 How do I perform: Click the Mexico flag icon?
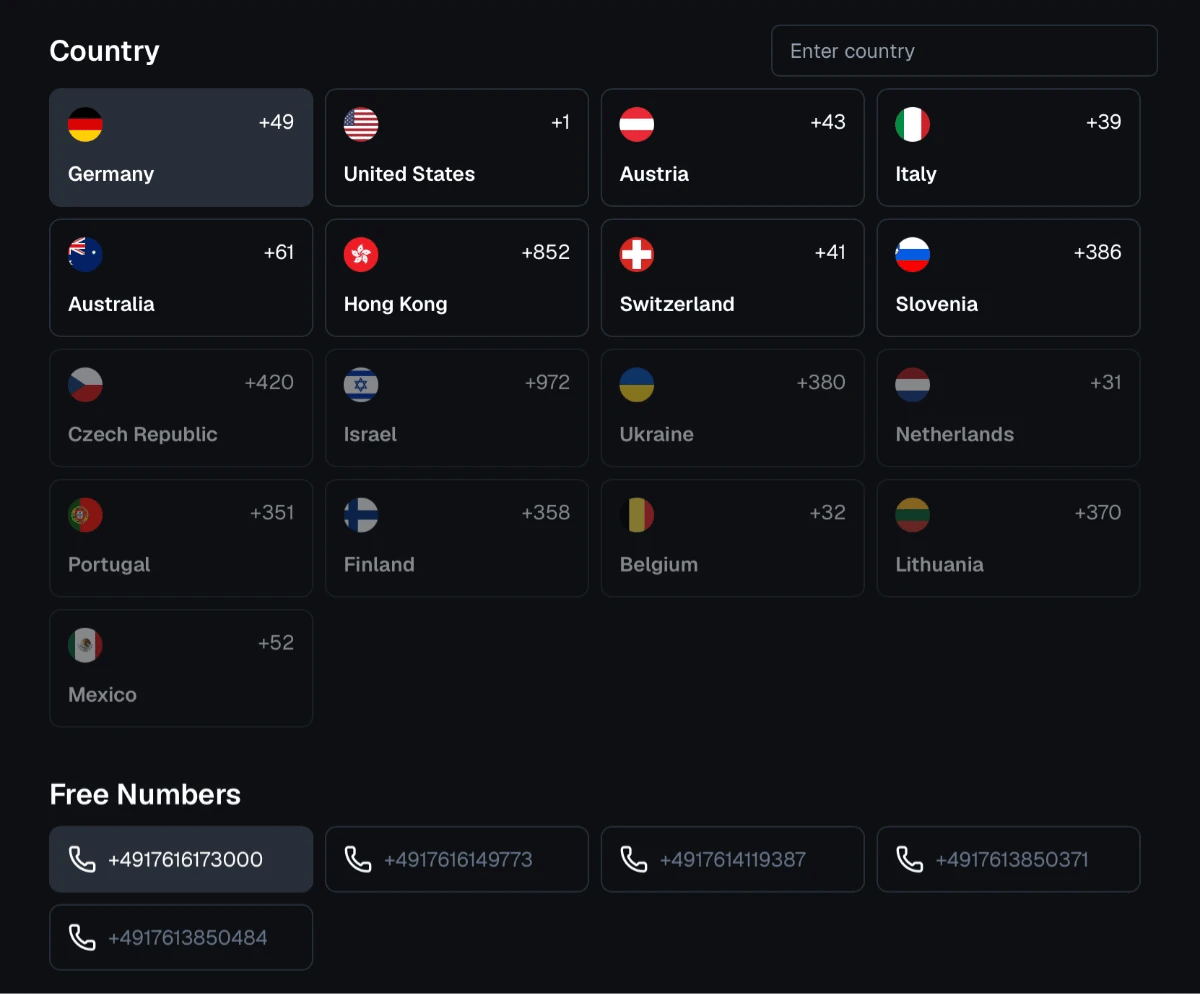pos(85,645)
